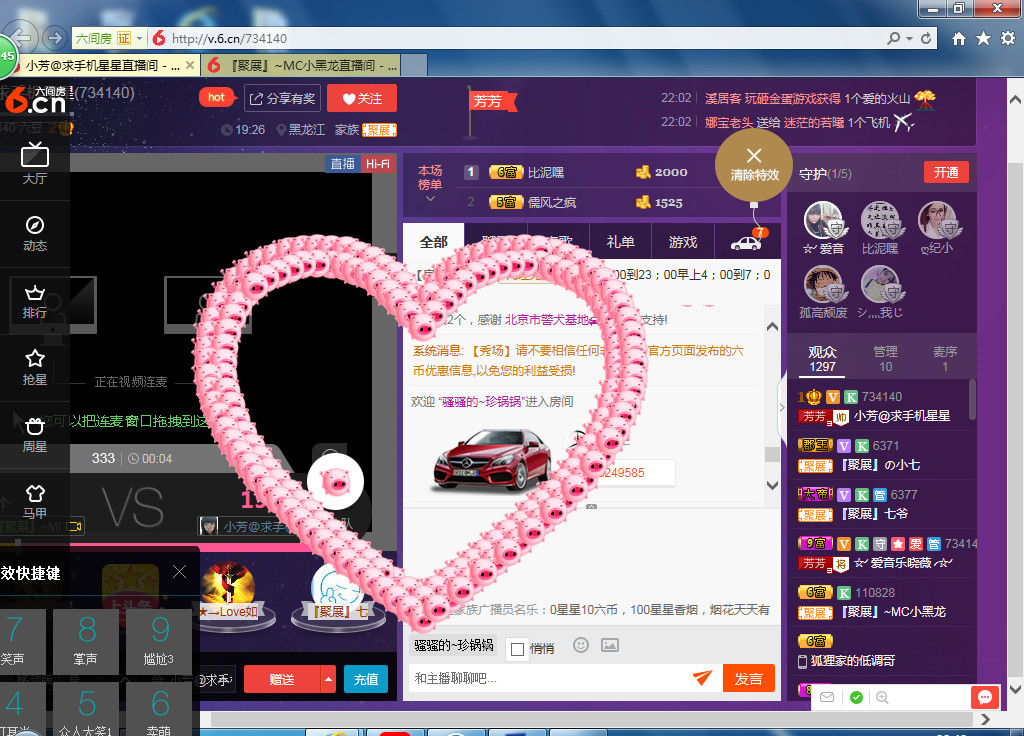Screen dimensions: 1024x736
Task: Toggle the 直播 live mode label
Action: click(x=342, y=164)
